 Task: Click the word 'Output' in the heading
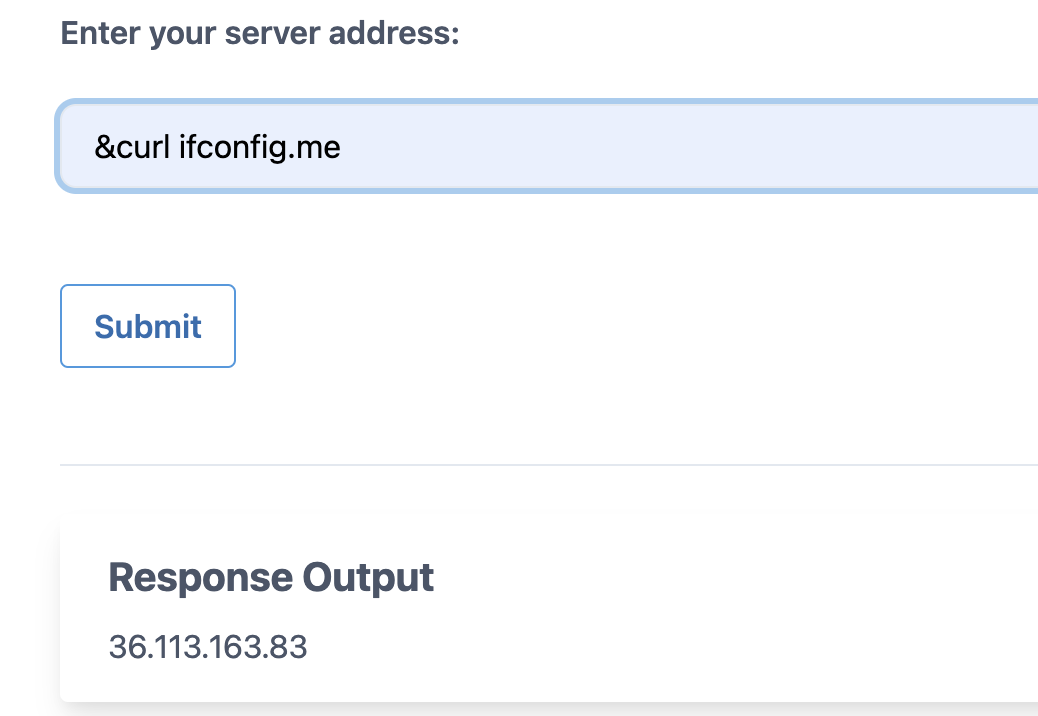tap(368, 577)
